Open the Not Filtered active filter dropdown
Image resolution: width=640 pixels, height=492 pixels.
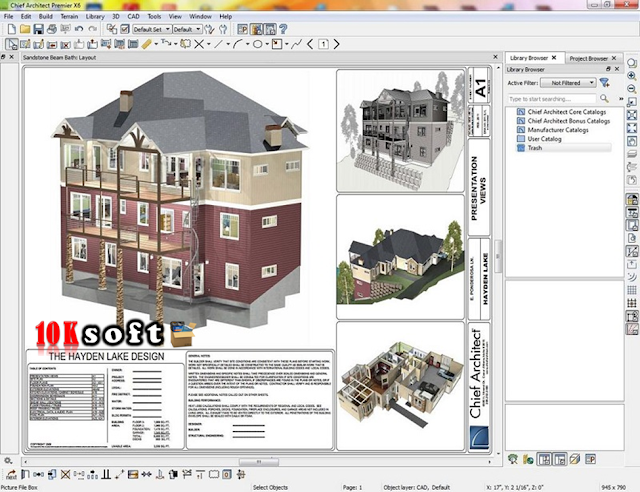tap(568, 83)
